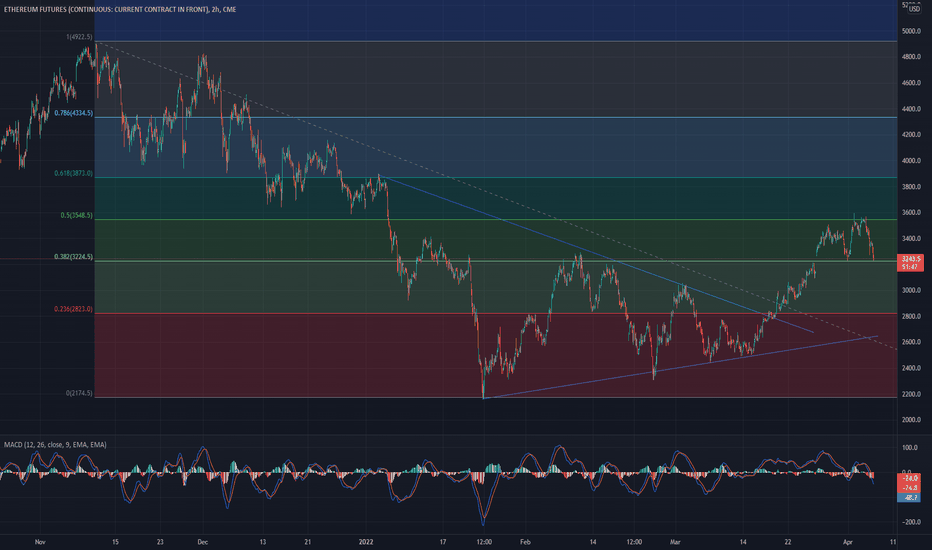932x550 pixels.
Task: Click the 0.236(2823.0) Fibonacci level label
Action: [x=74, y=309]
